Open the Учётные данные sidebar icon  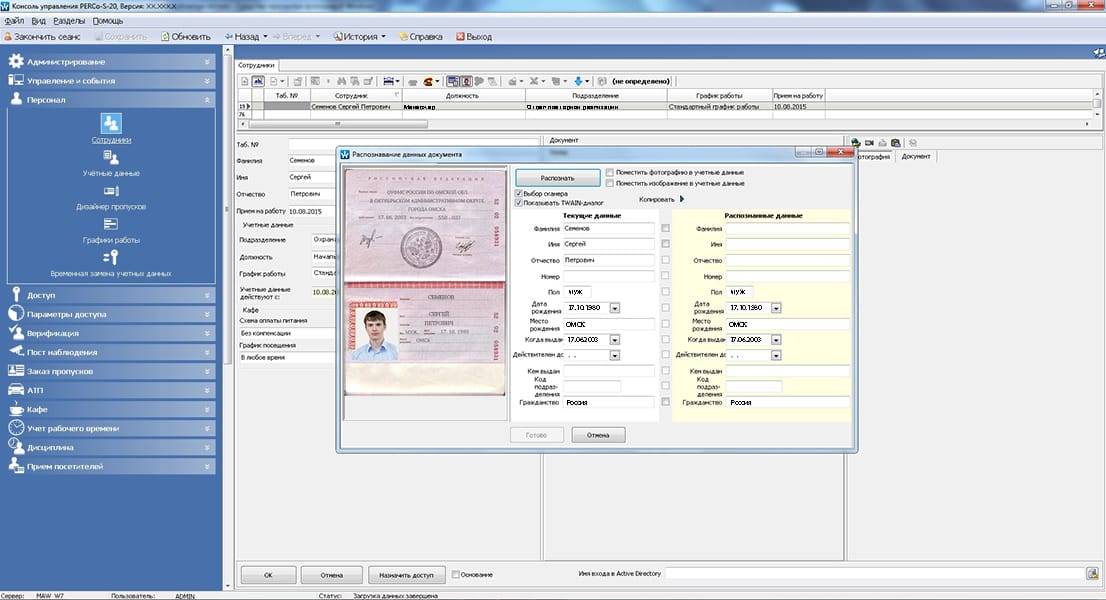(112, 157)
